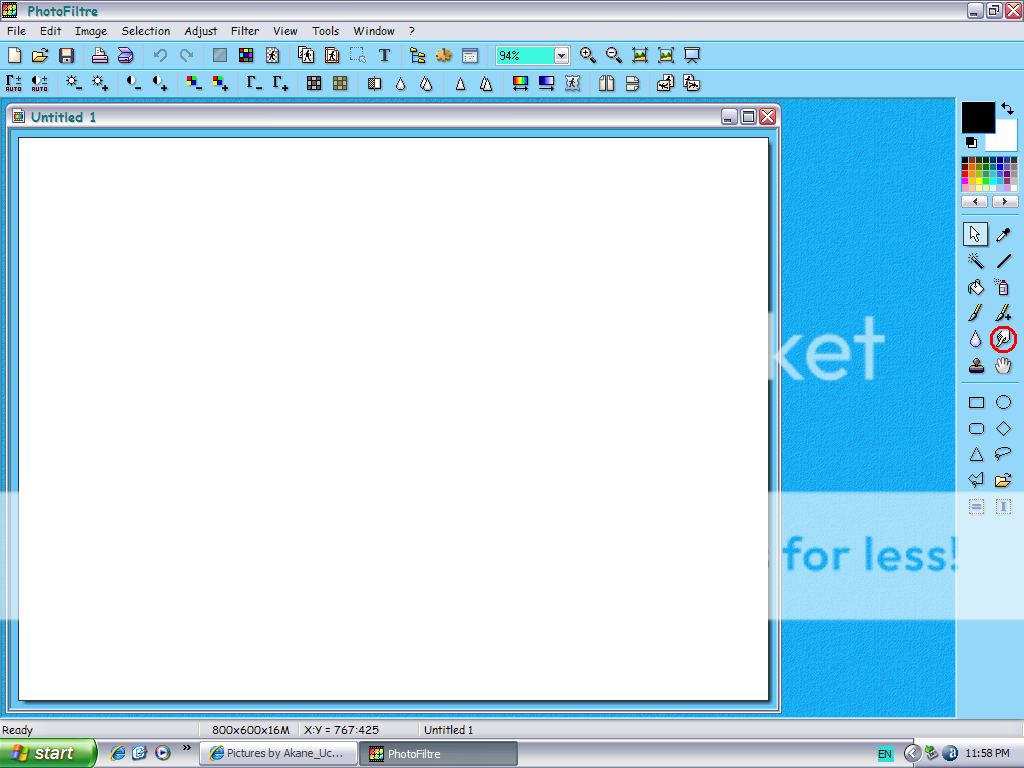Screen dimensions: 1024x768
Task: Select the Clone Stamp tool
Action: coord(976,366)
